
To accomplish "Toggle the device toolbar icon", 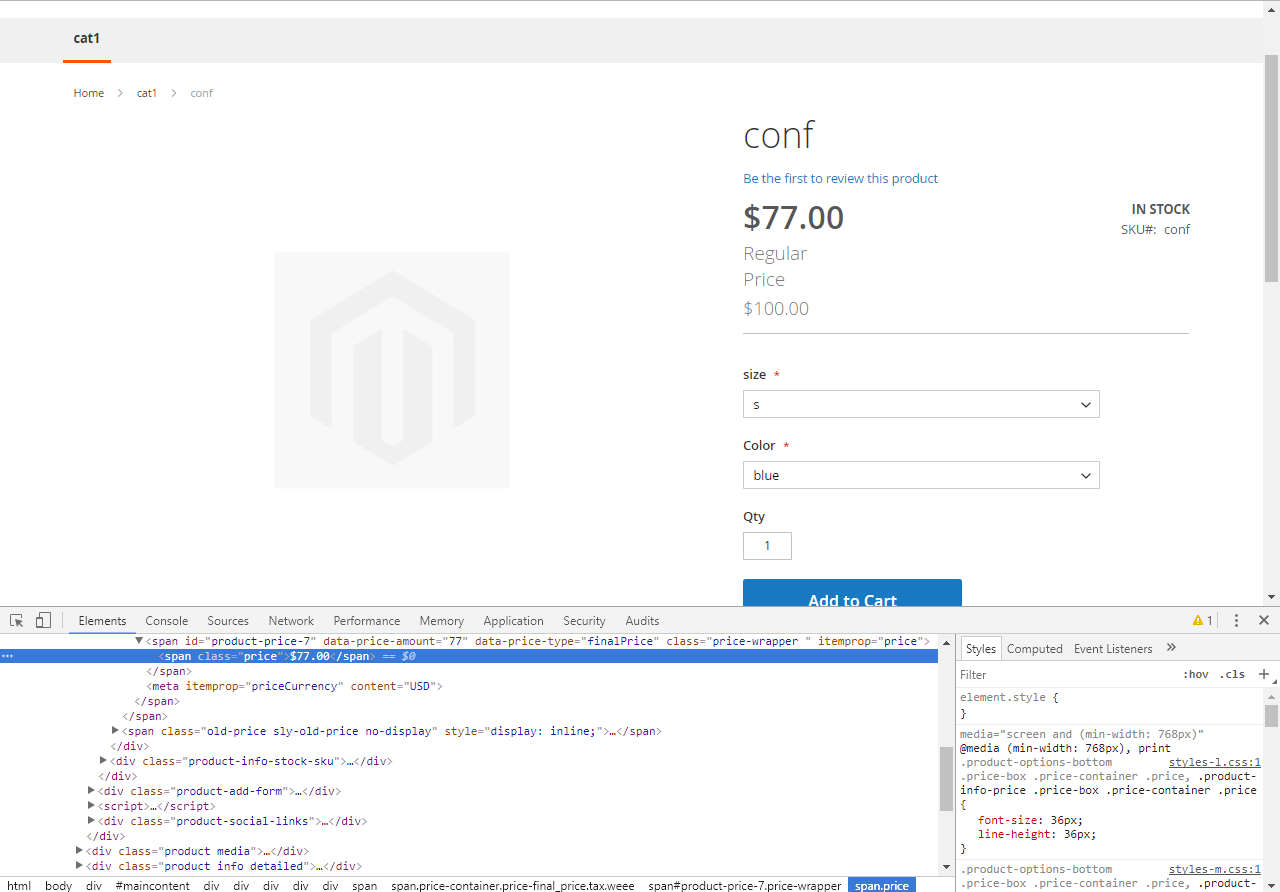I will (43, 621).
